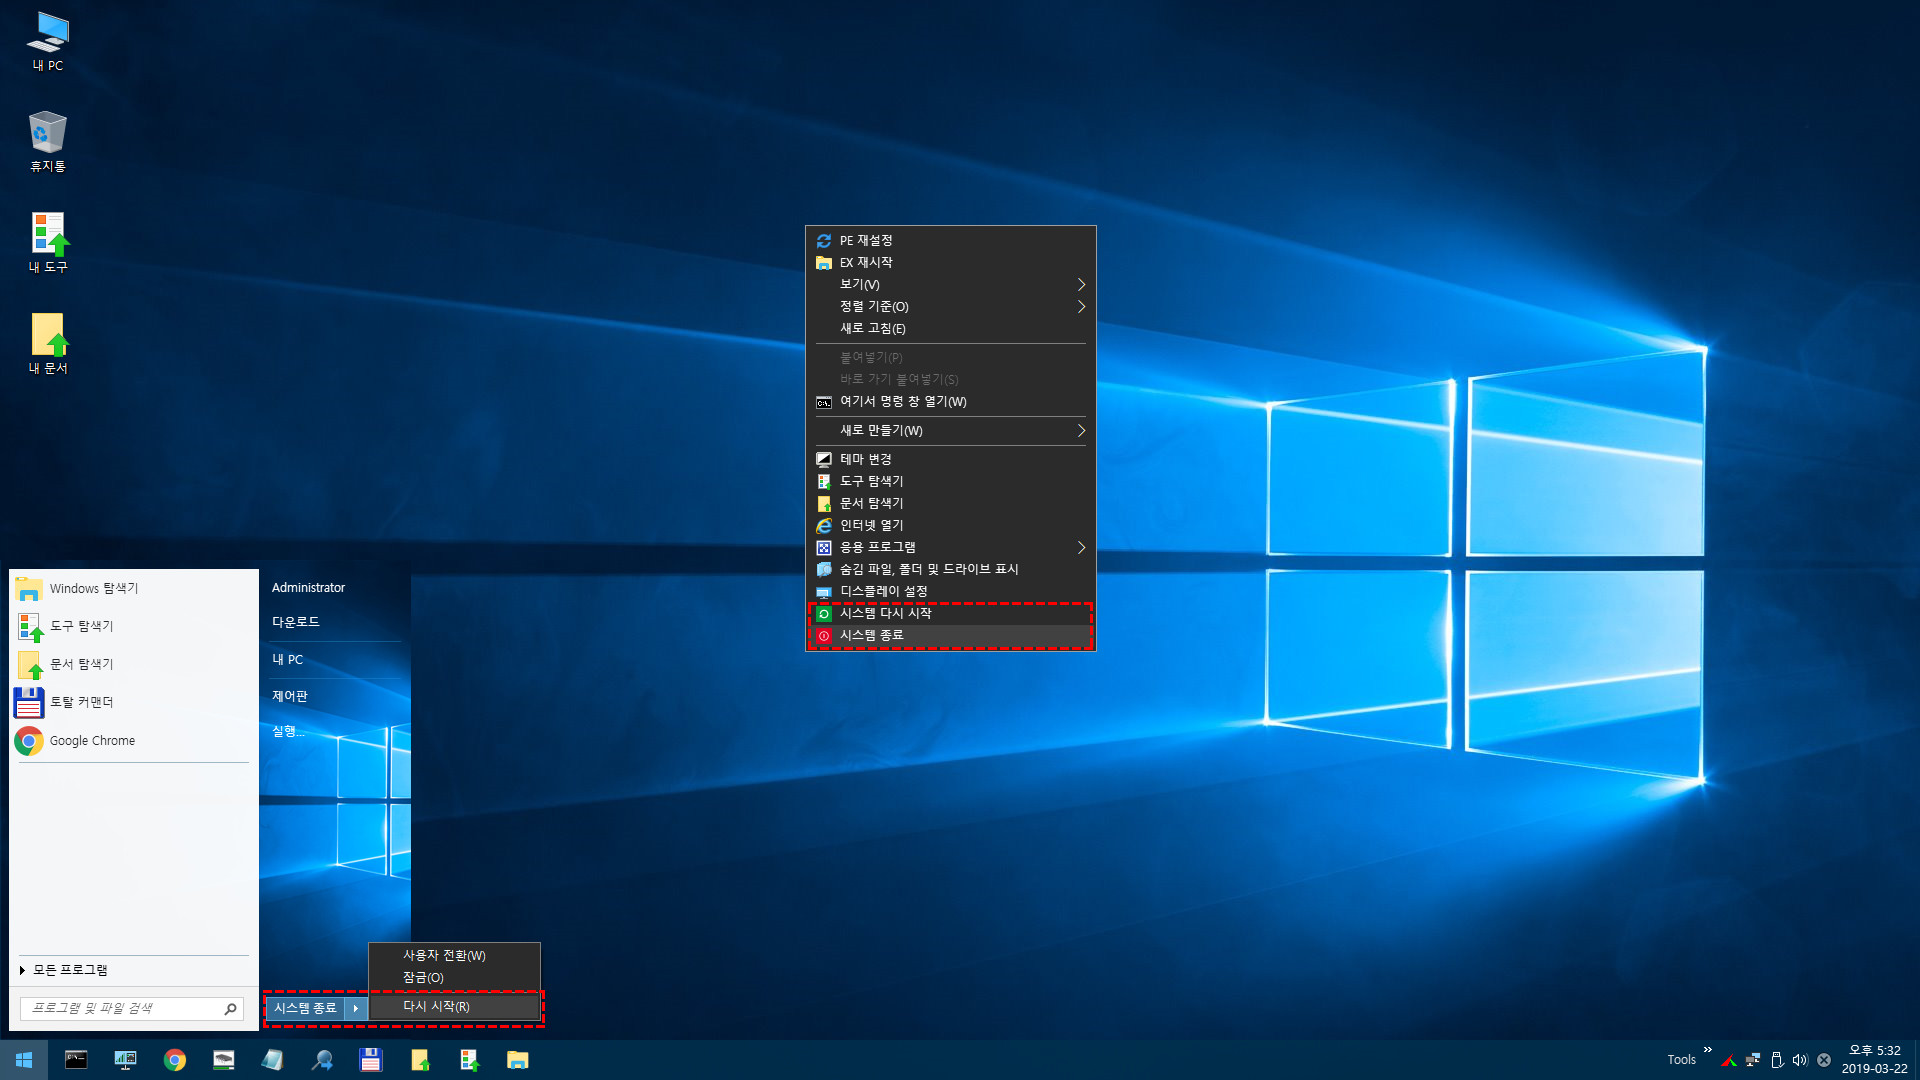Open 제어판 in Start menu
Viewport: 1920px width, 1080px height.
pyautogui.click(x=289, y=696)
